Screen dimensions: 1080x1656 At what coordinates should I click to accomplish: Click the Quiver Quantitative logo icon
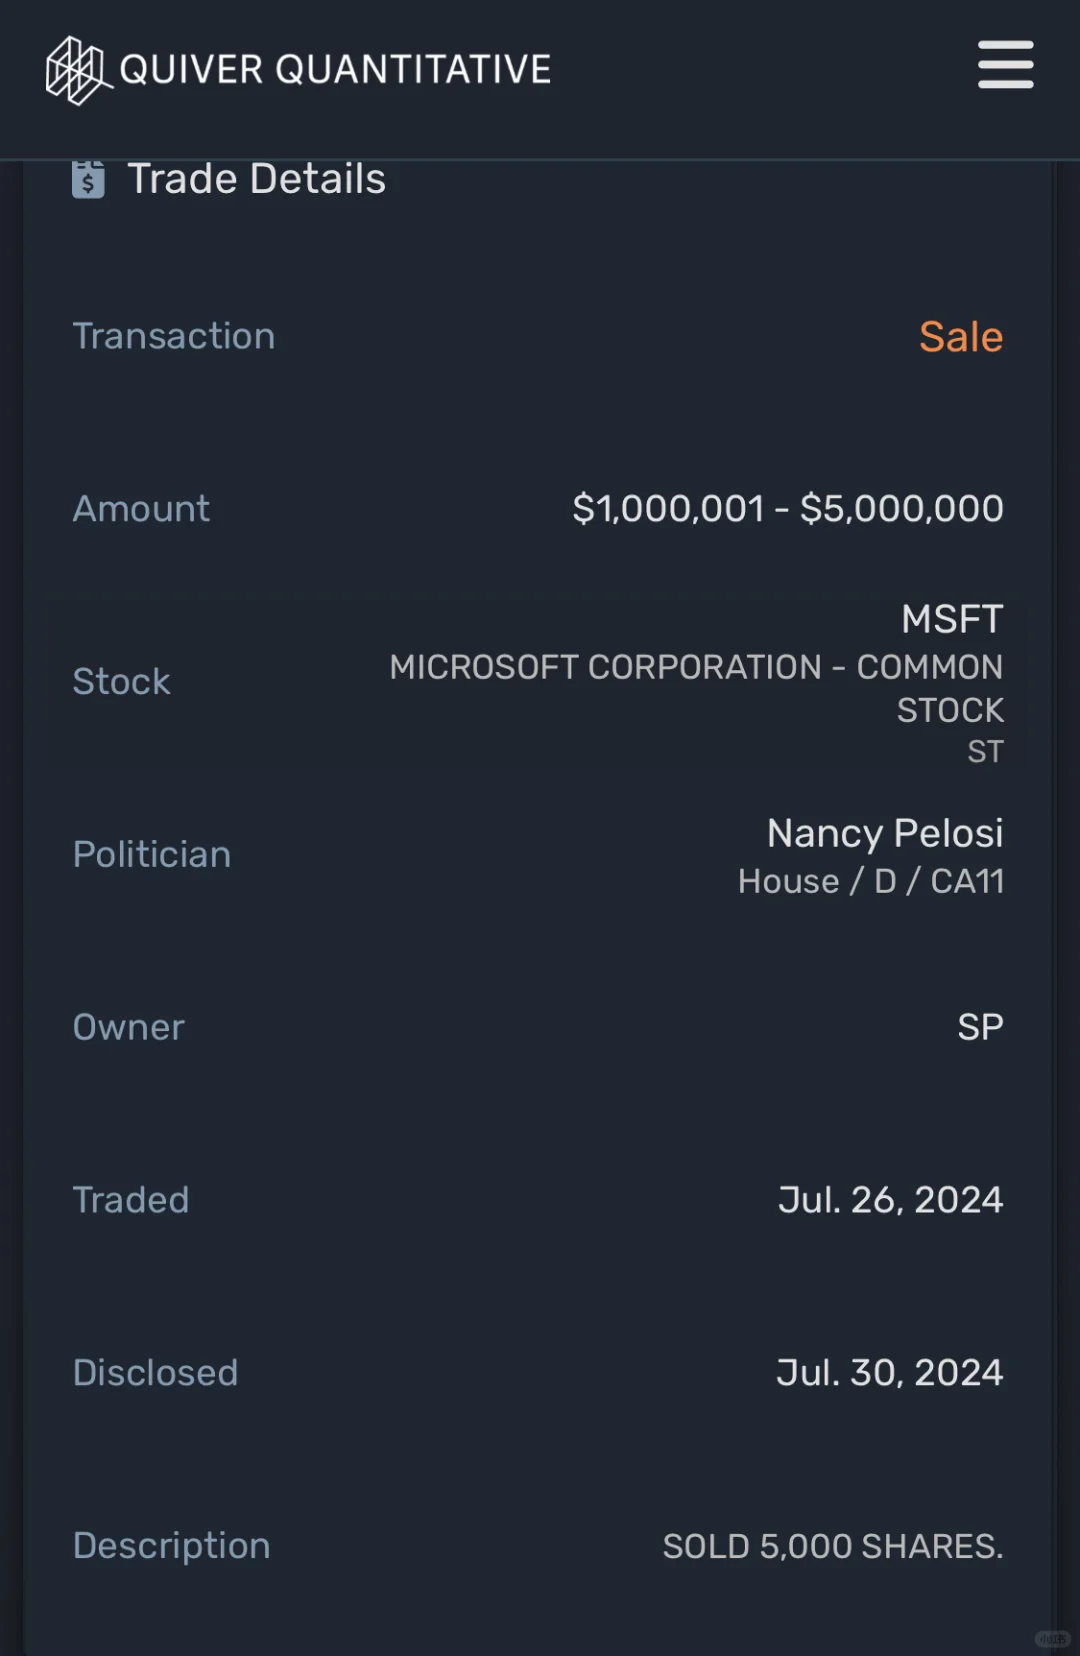(x=78, y=70)
